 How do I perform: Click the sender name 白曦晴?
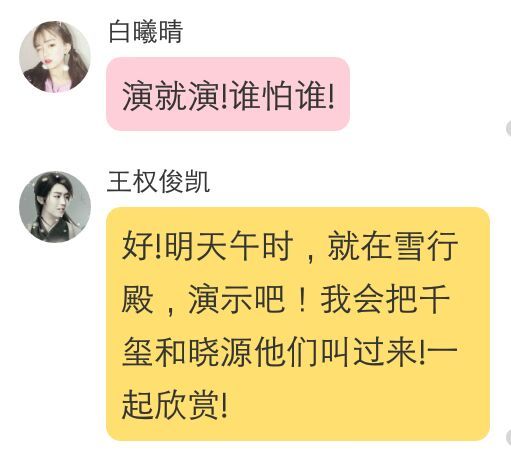[146, 32]
